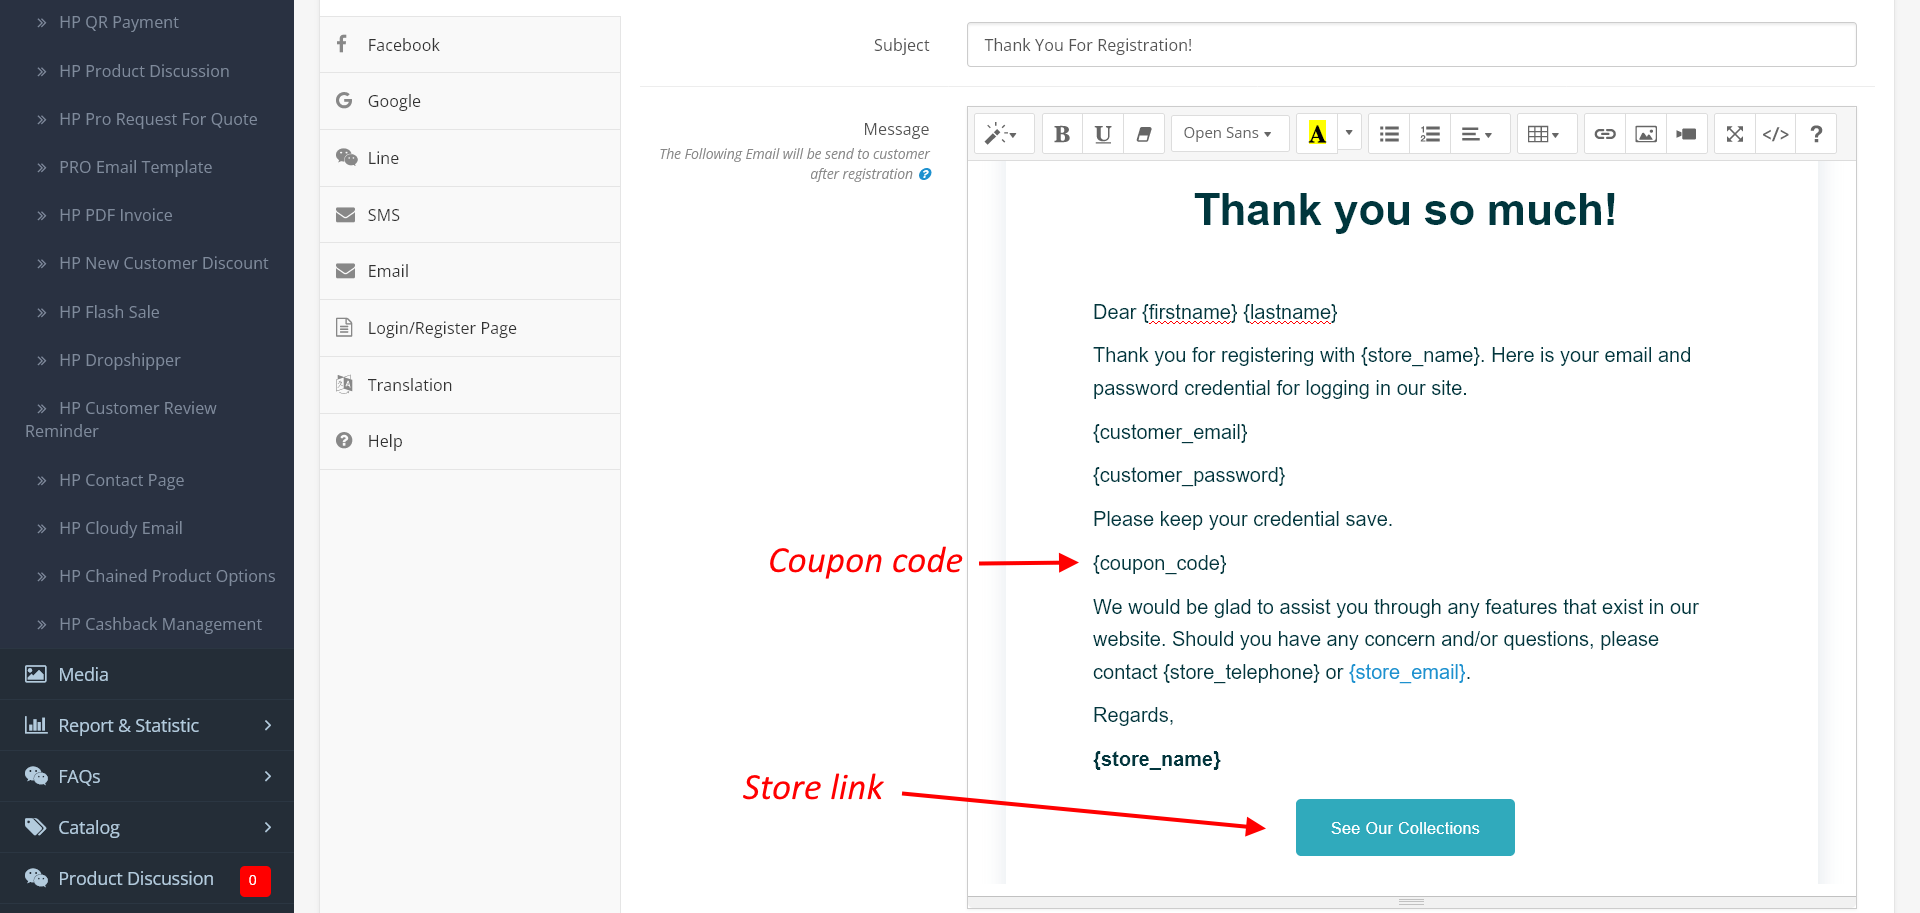The image size is (1920, 913).
Task: Open the table insert dropdown
Action: 1543,134
